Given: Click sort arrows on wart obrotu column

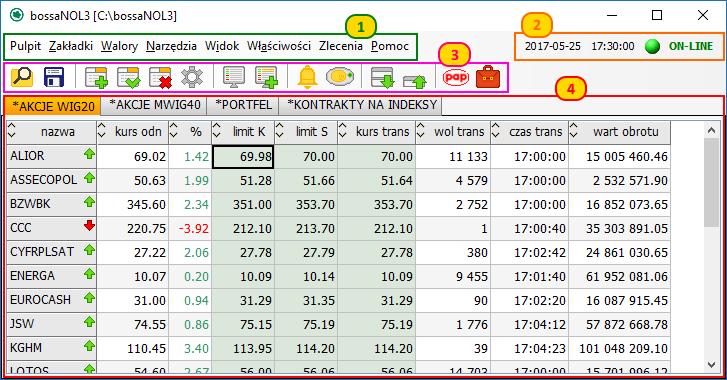Looking at the screenshot, I should tap(574, 132).
